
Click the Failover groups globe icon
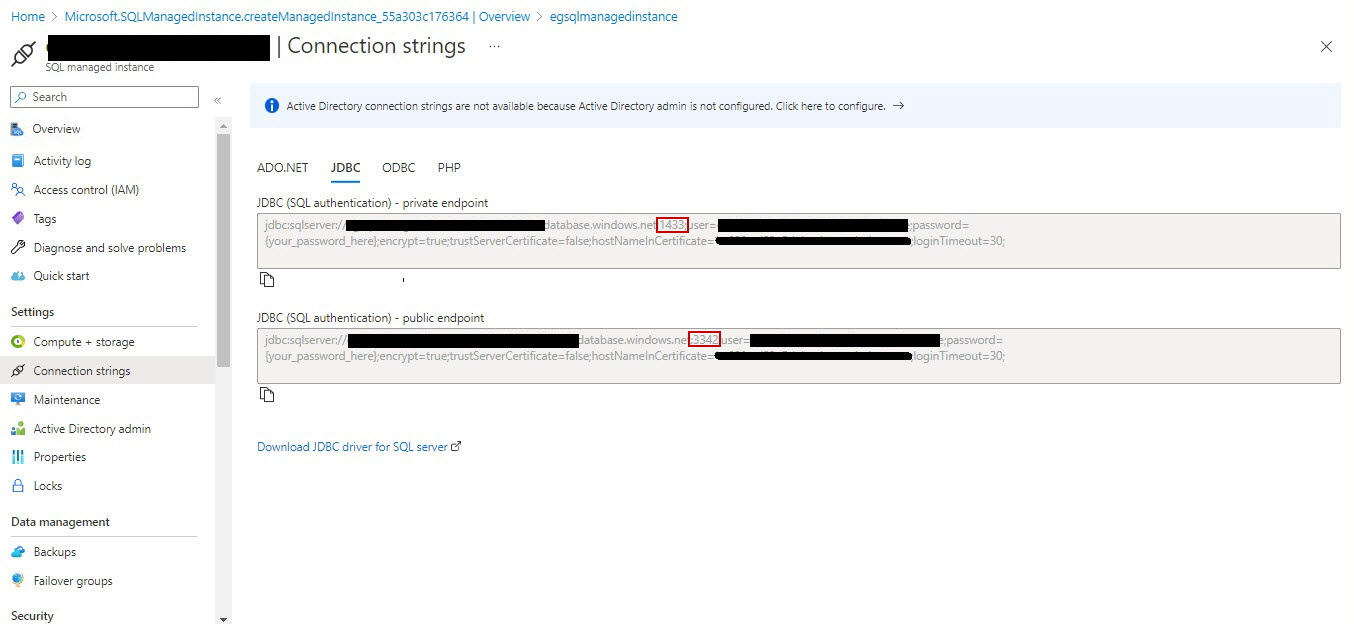point(17,581)
